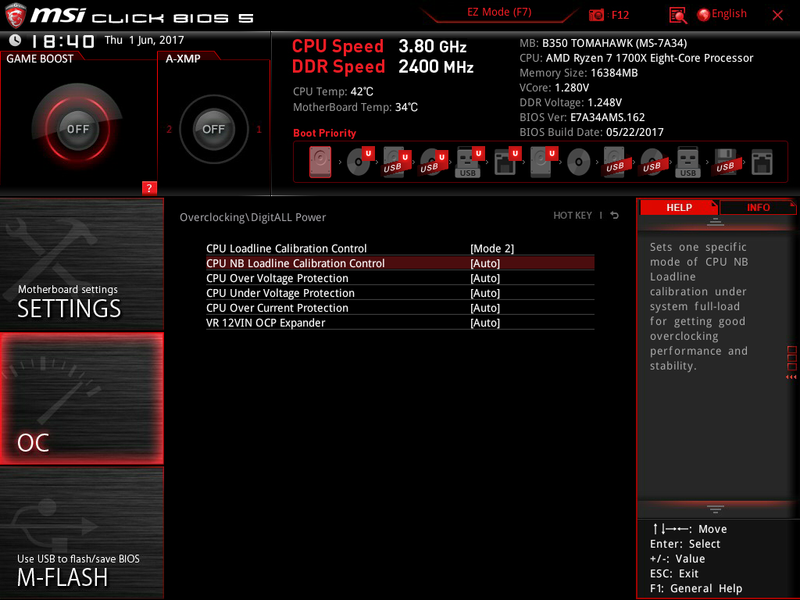Select the legacy USB CD/DVD boot icon

pos(652,162)
